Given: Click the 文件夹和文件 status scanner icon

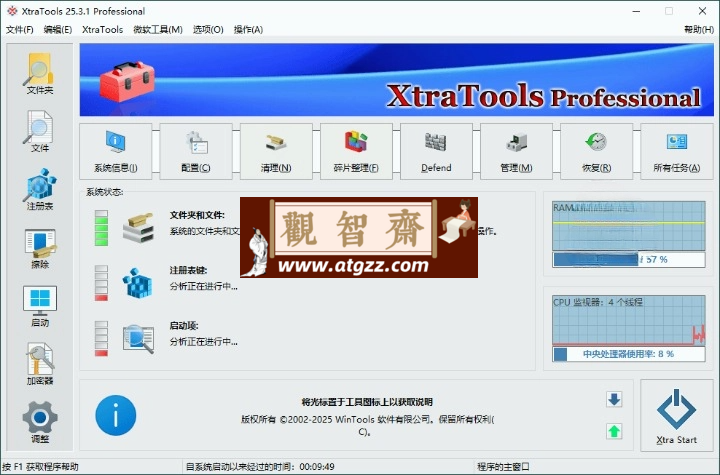Looking at the screenshot, I should click(x=138, y=227).
